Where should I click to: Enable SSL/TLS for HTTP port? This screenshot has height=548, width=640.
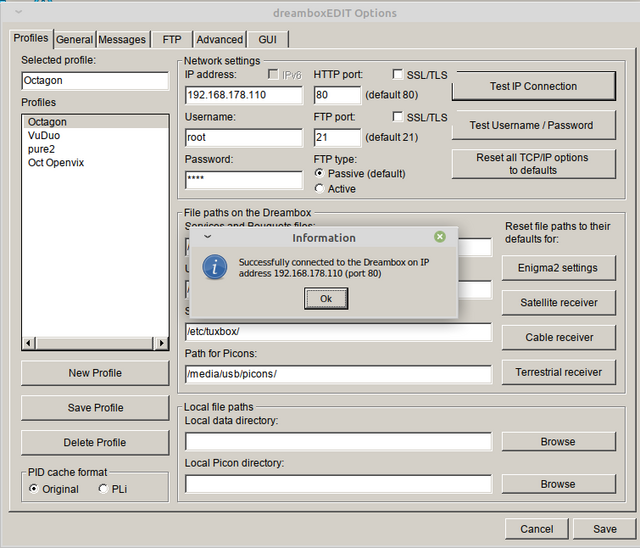pyautogui.click(x=397, y=74)
